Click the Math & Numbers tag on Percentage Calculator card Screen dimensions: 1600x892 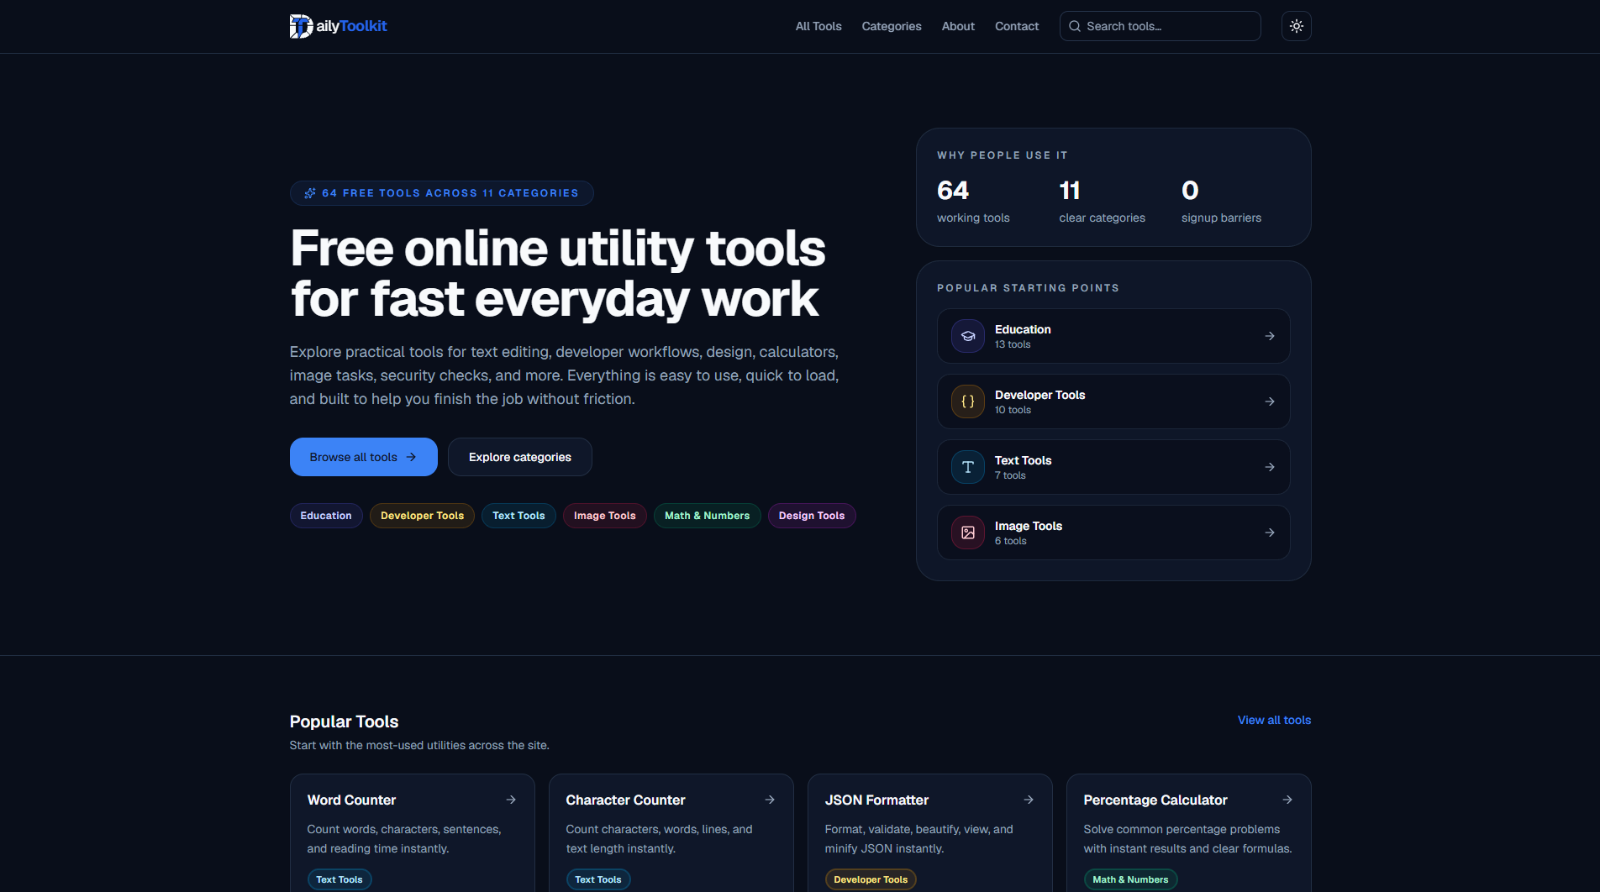1130,880
